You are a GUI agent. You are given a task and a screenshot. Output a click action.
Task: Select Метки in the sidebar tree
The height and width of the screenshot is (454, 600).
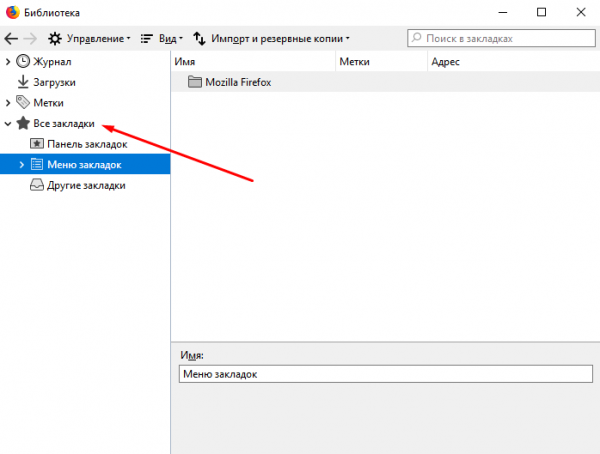click(48, 103)
